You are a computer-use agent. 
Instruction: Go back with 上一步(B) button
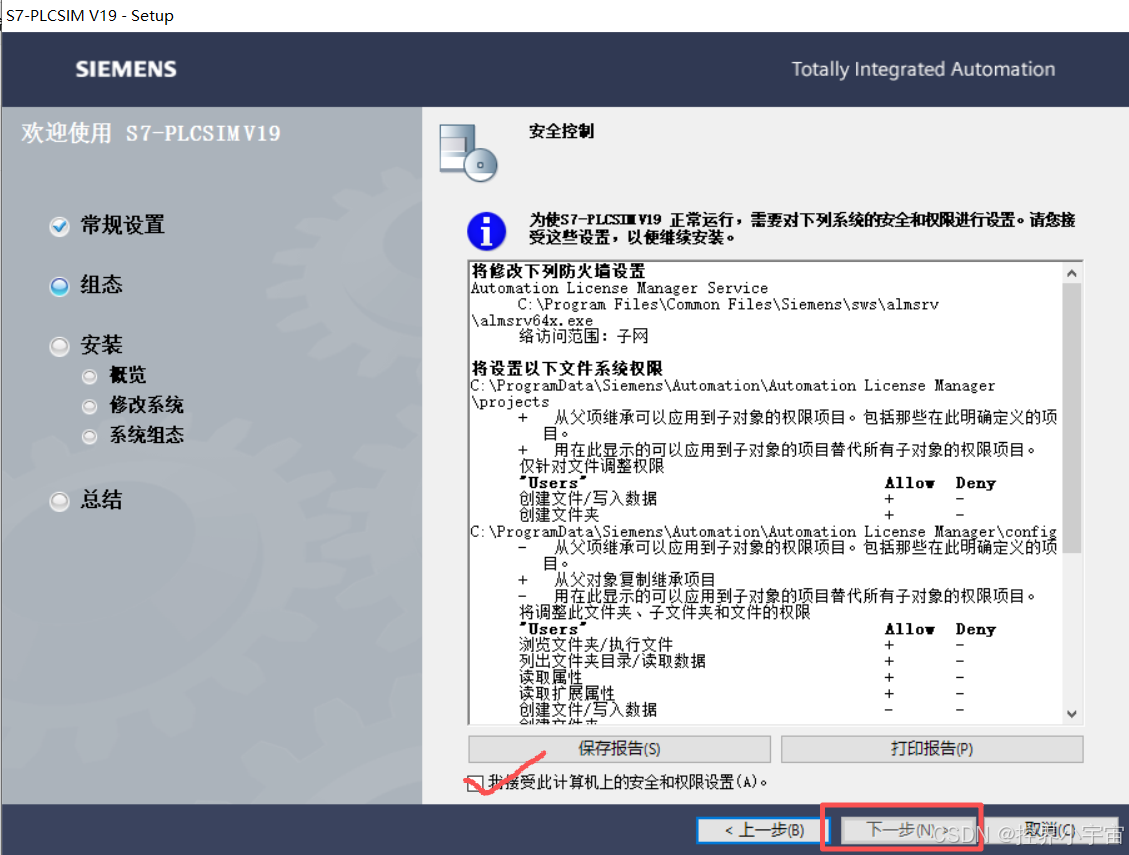(x=763, y=830)
